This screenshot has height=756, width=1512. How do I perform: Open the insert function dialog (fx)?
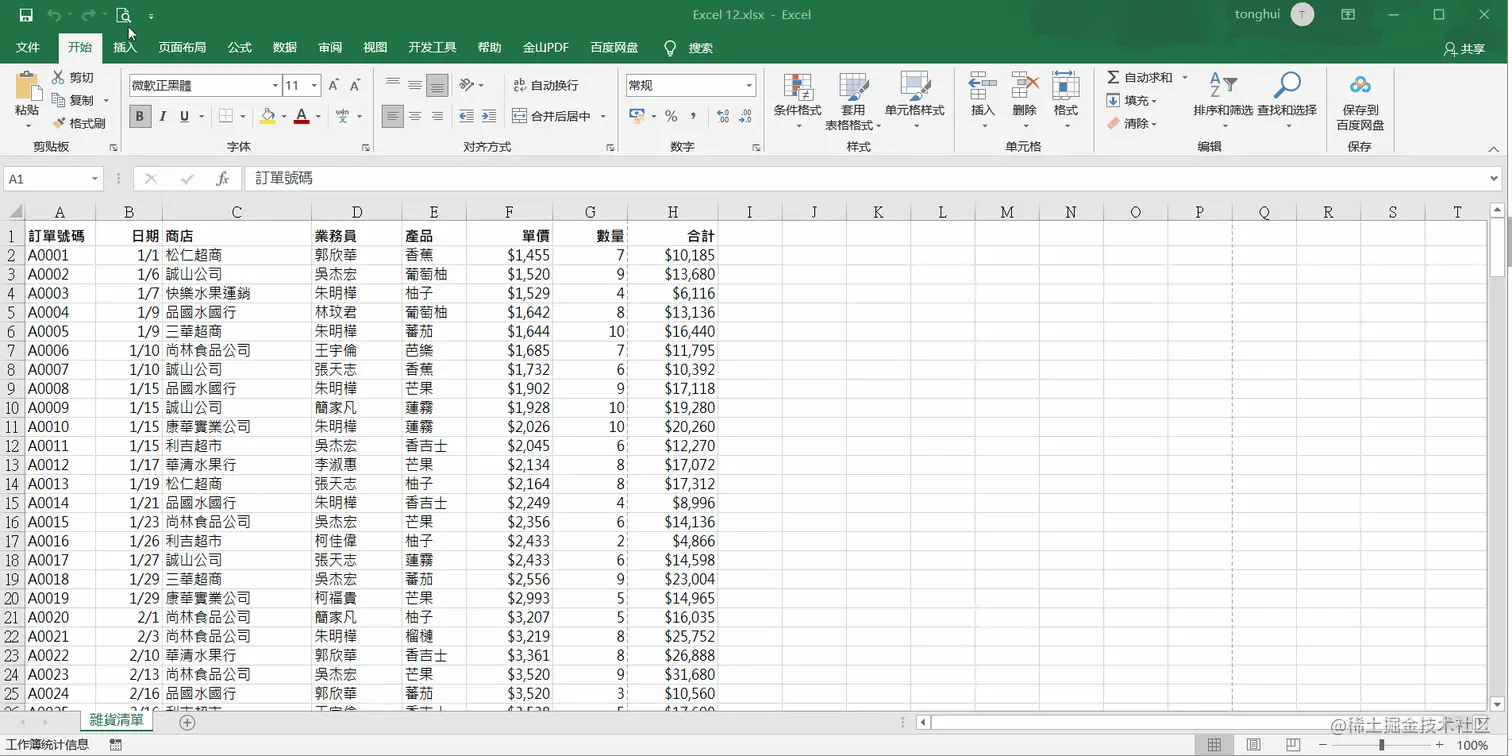[223, 179]
